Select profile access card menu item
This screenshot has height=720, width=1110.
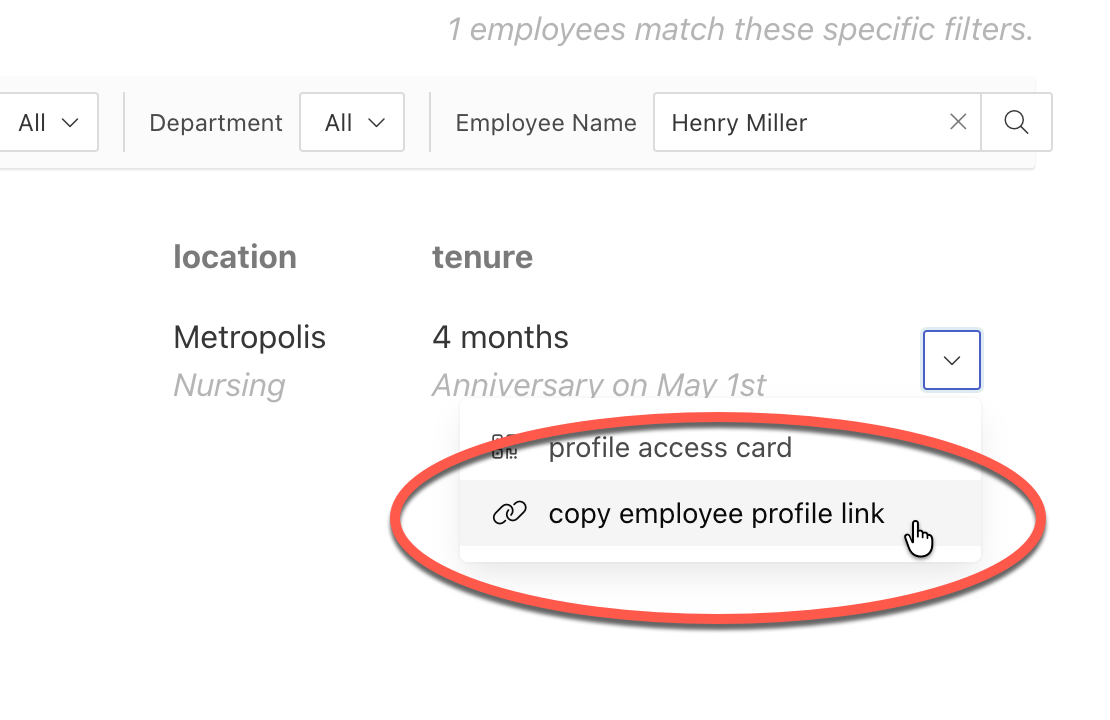(721, 447)
